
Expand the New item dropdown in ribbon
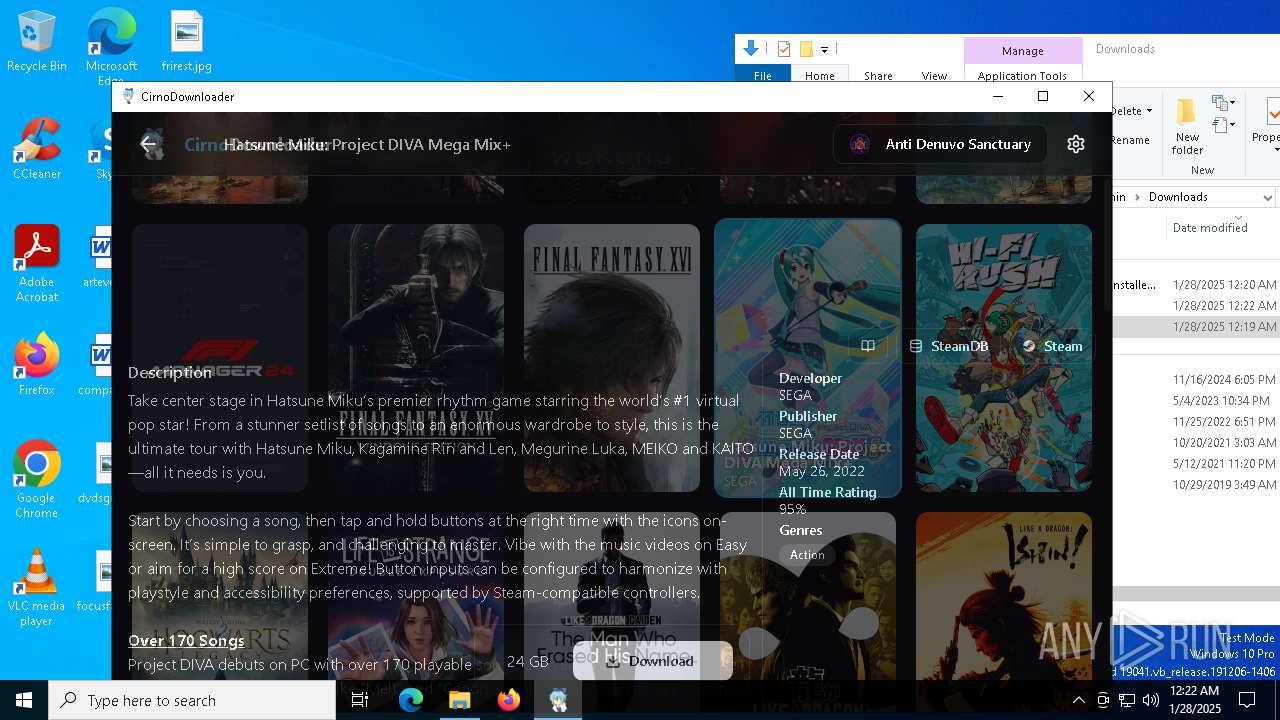(1223, 103)
